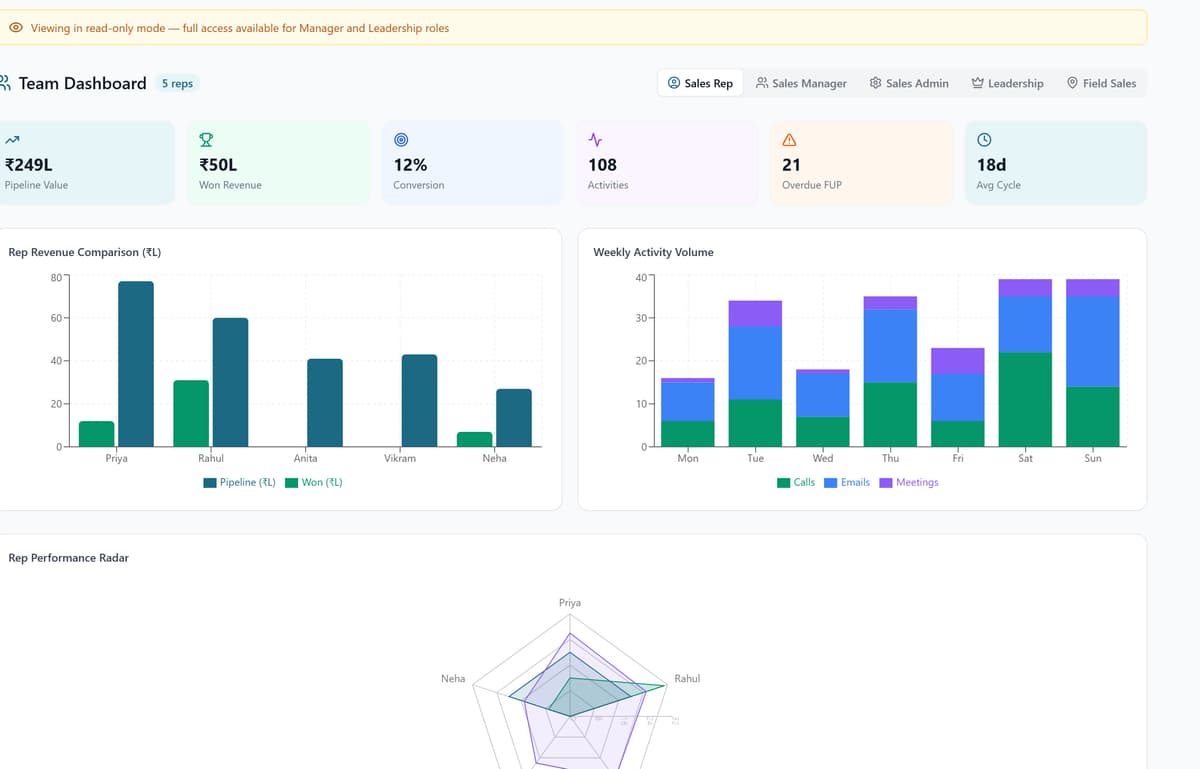Open the 108 Activities card
The width and height of the screenshot is (1200, 769).
click(x=667, y=163)
